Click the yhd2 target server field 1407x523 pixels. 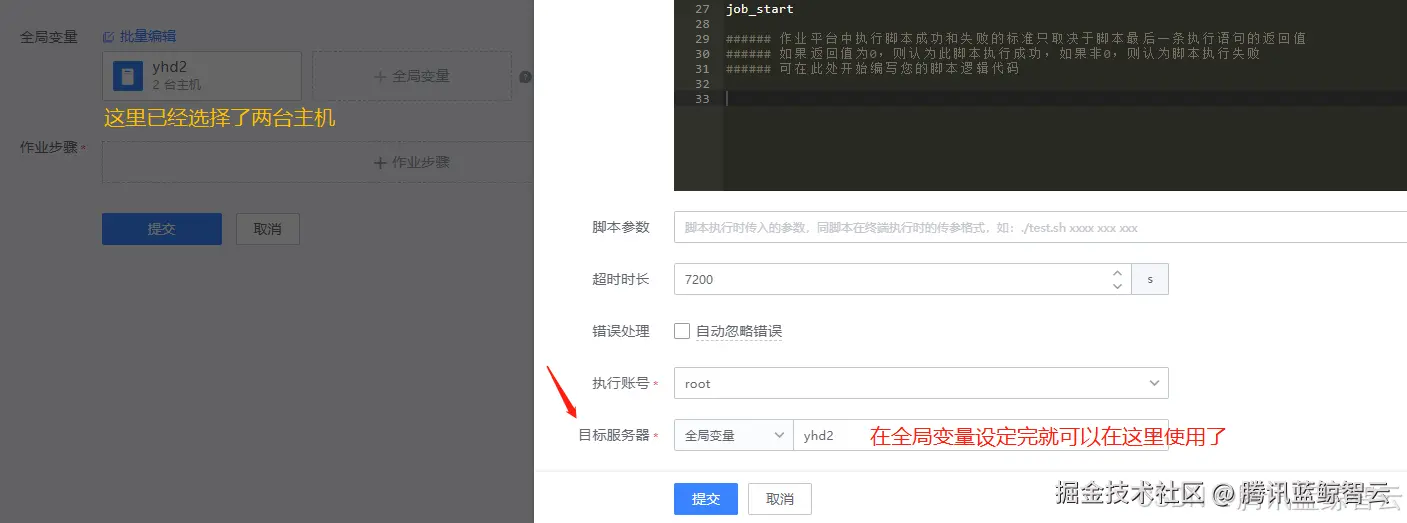pyautogui.click(x=981, y=435)
